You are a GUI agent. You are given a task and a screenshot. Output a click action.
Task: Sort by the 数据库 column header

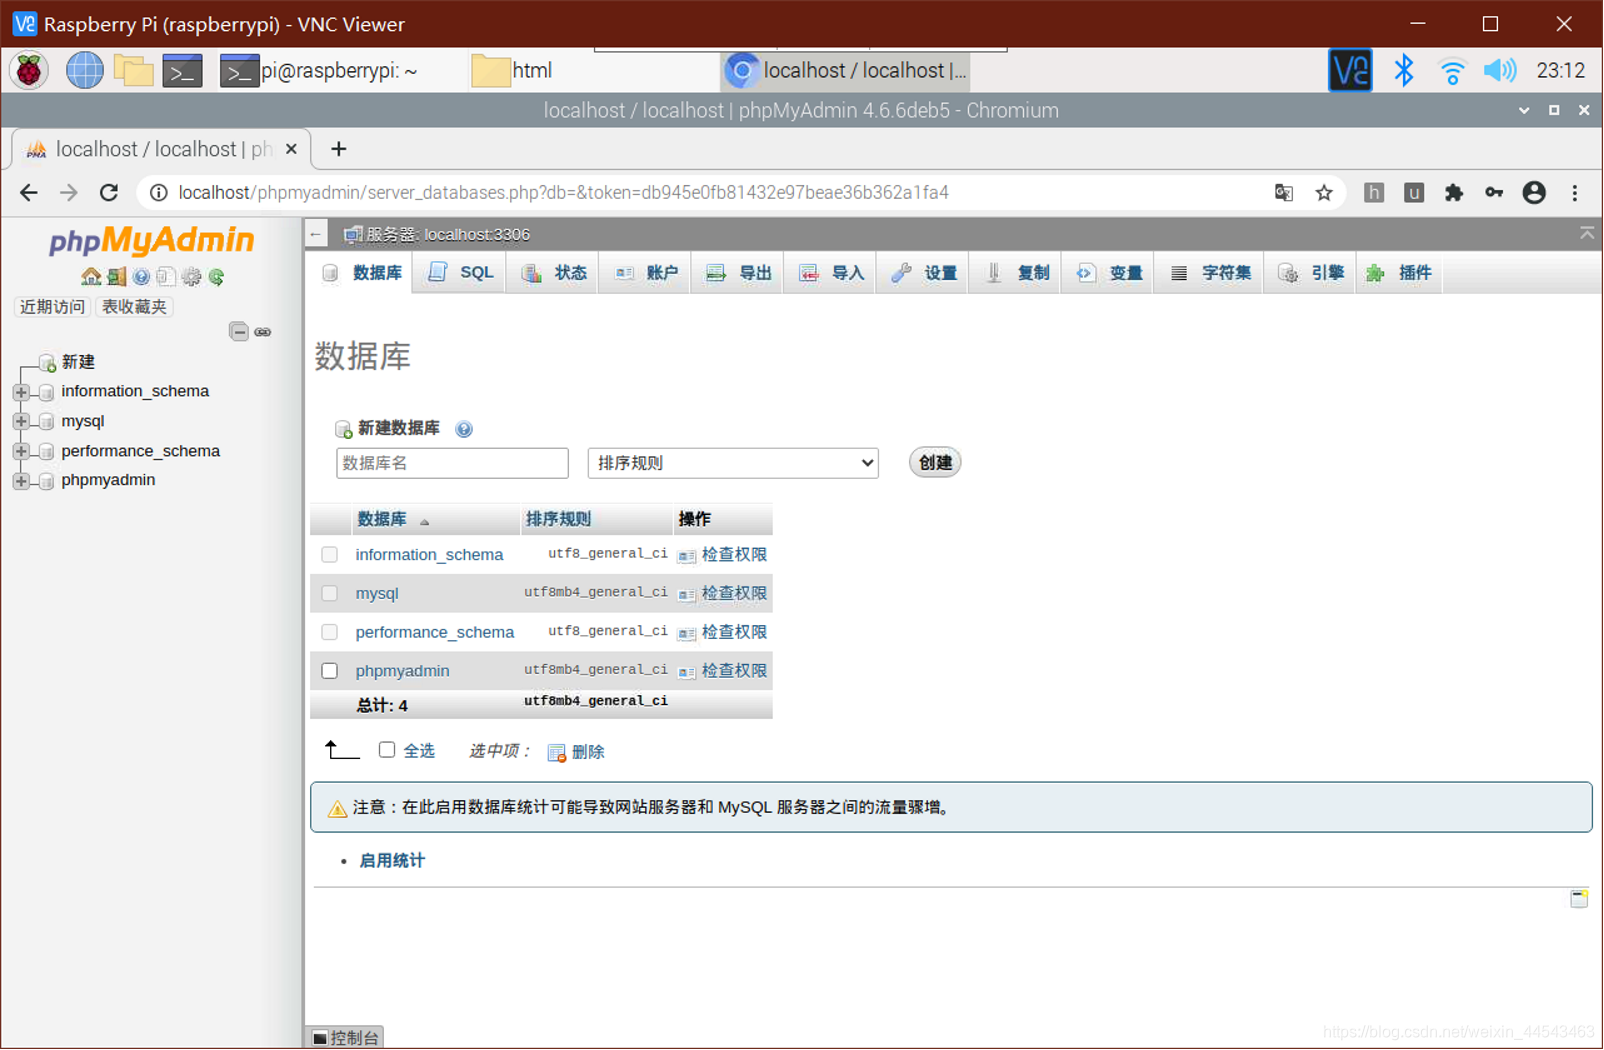[382, 520]
